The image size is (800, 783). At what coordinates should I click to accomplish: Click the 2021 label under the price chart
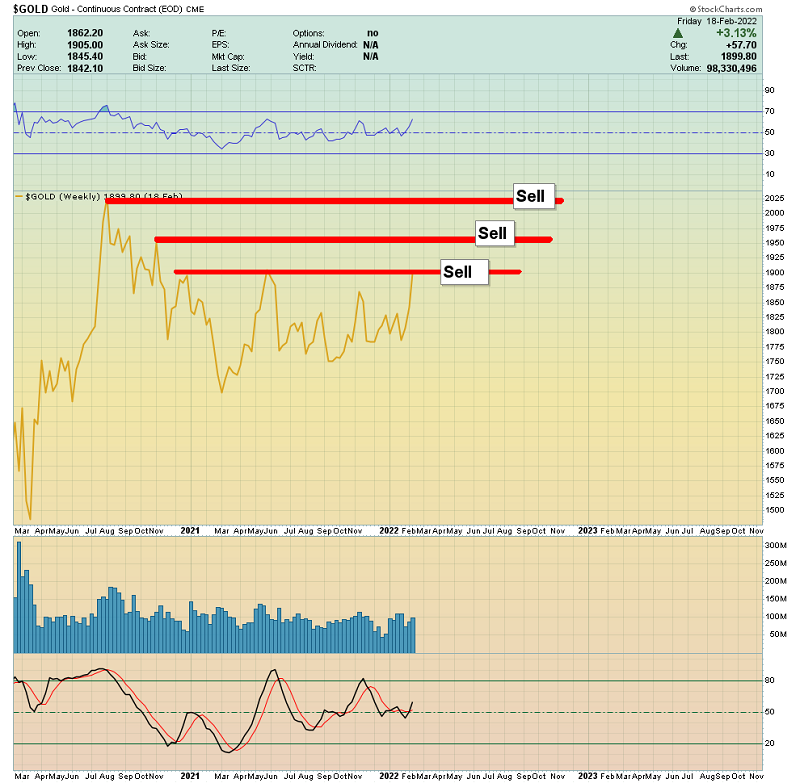tap(190, 530)
